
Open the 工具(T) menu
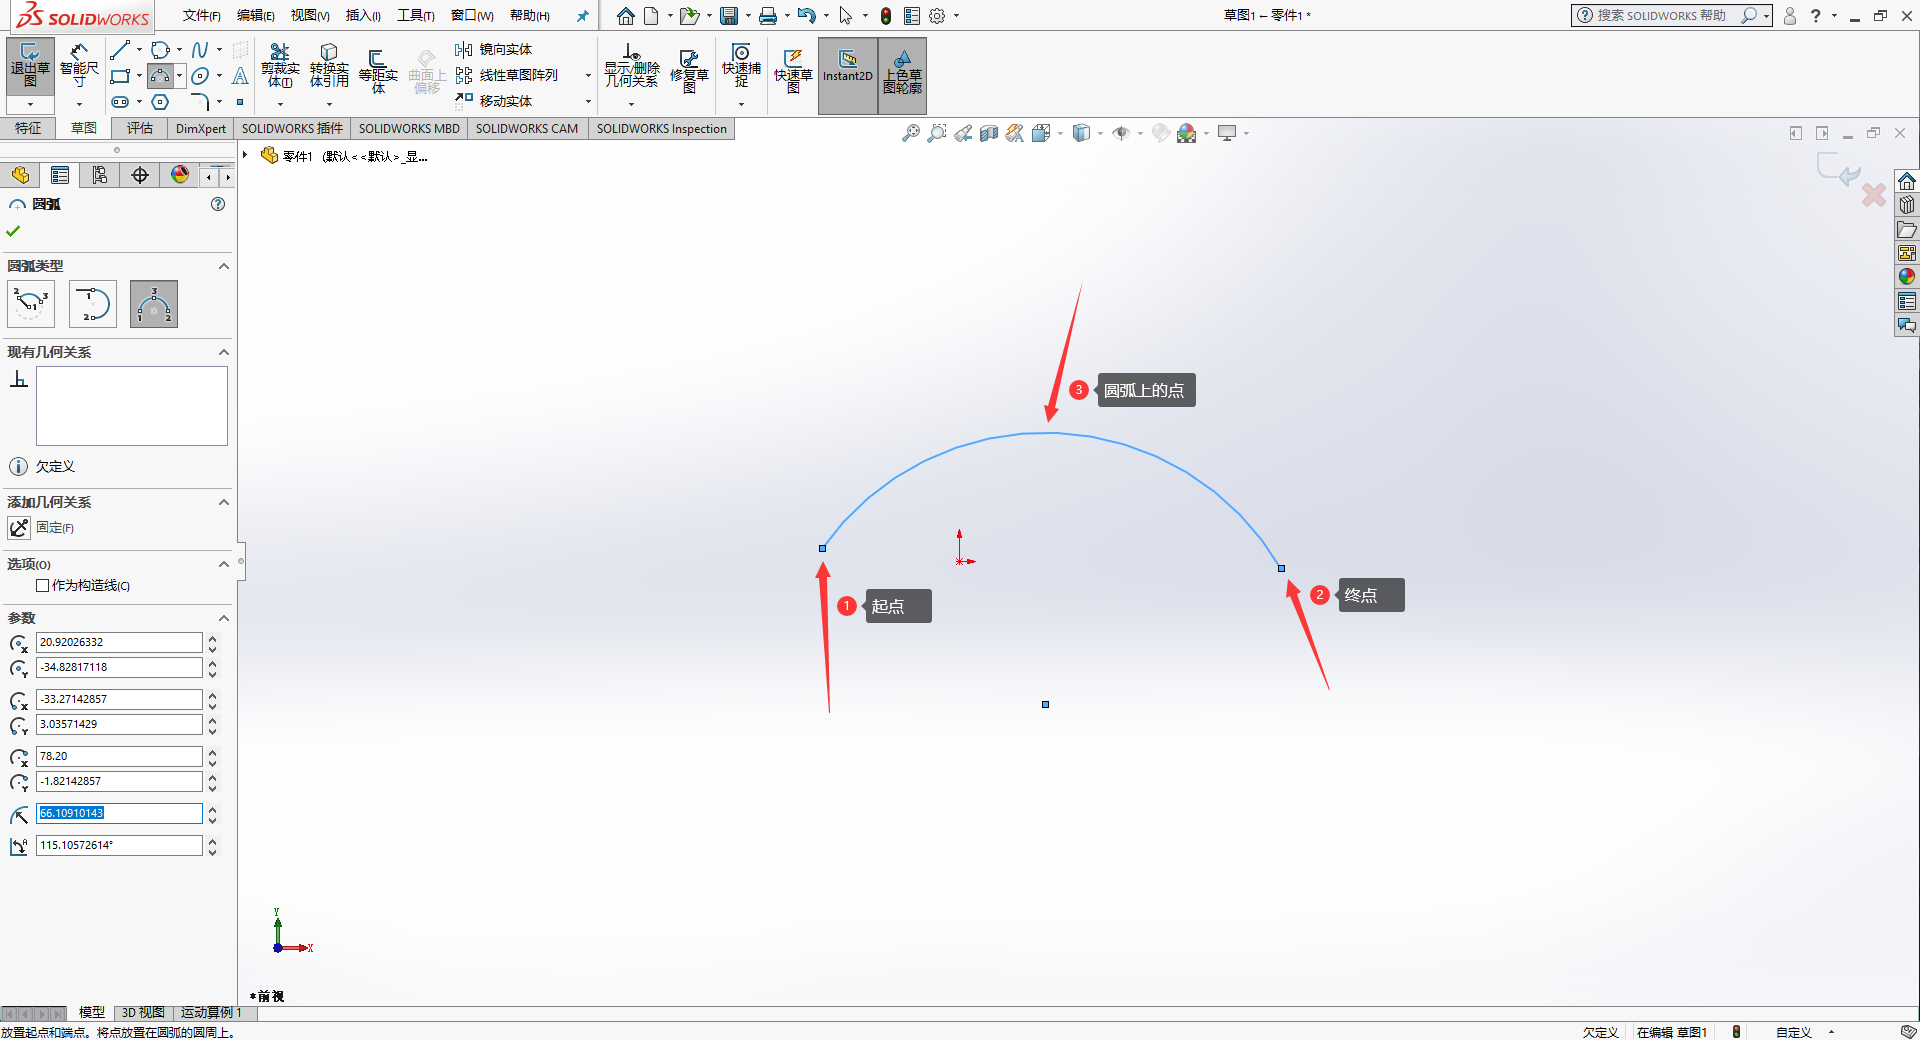click(415, 15)
